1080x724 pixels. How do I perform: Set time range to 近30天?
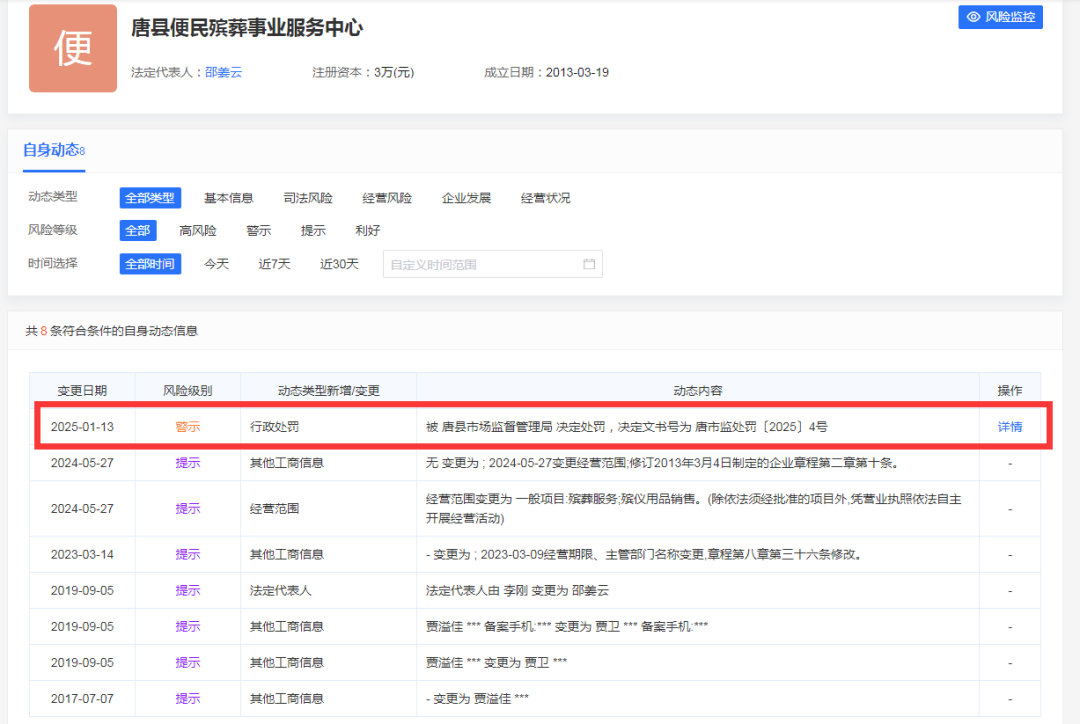point(339,264)
